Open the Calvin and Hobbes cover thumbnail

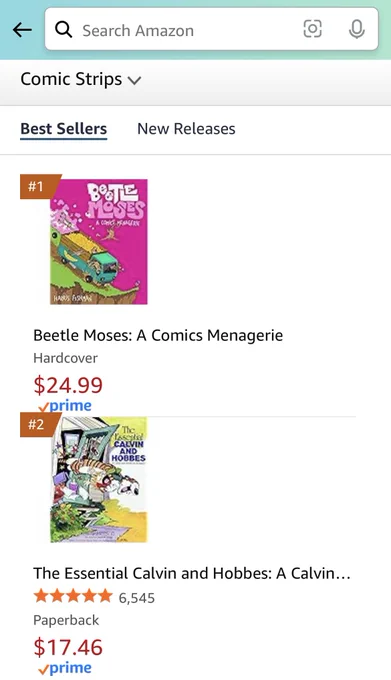(99, 480)
